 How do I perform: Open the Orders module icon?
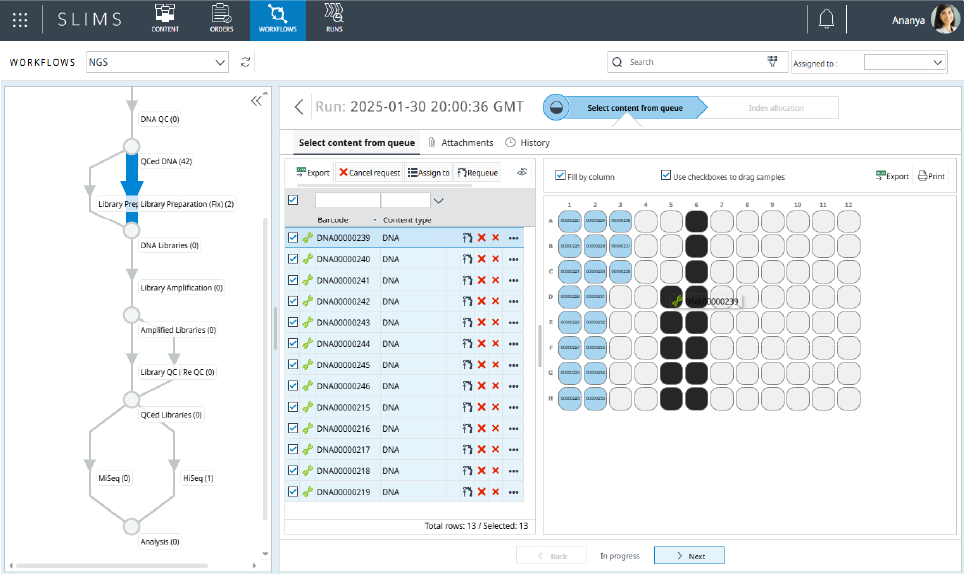pos(222,19)
